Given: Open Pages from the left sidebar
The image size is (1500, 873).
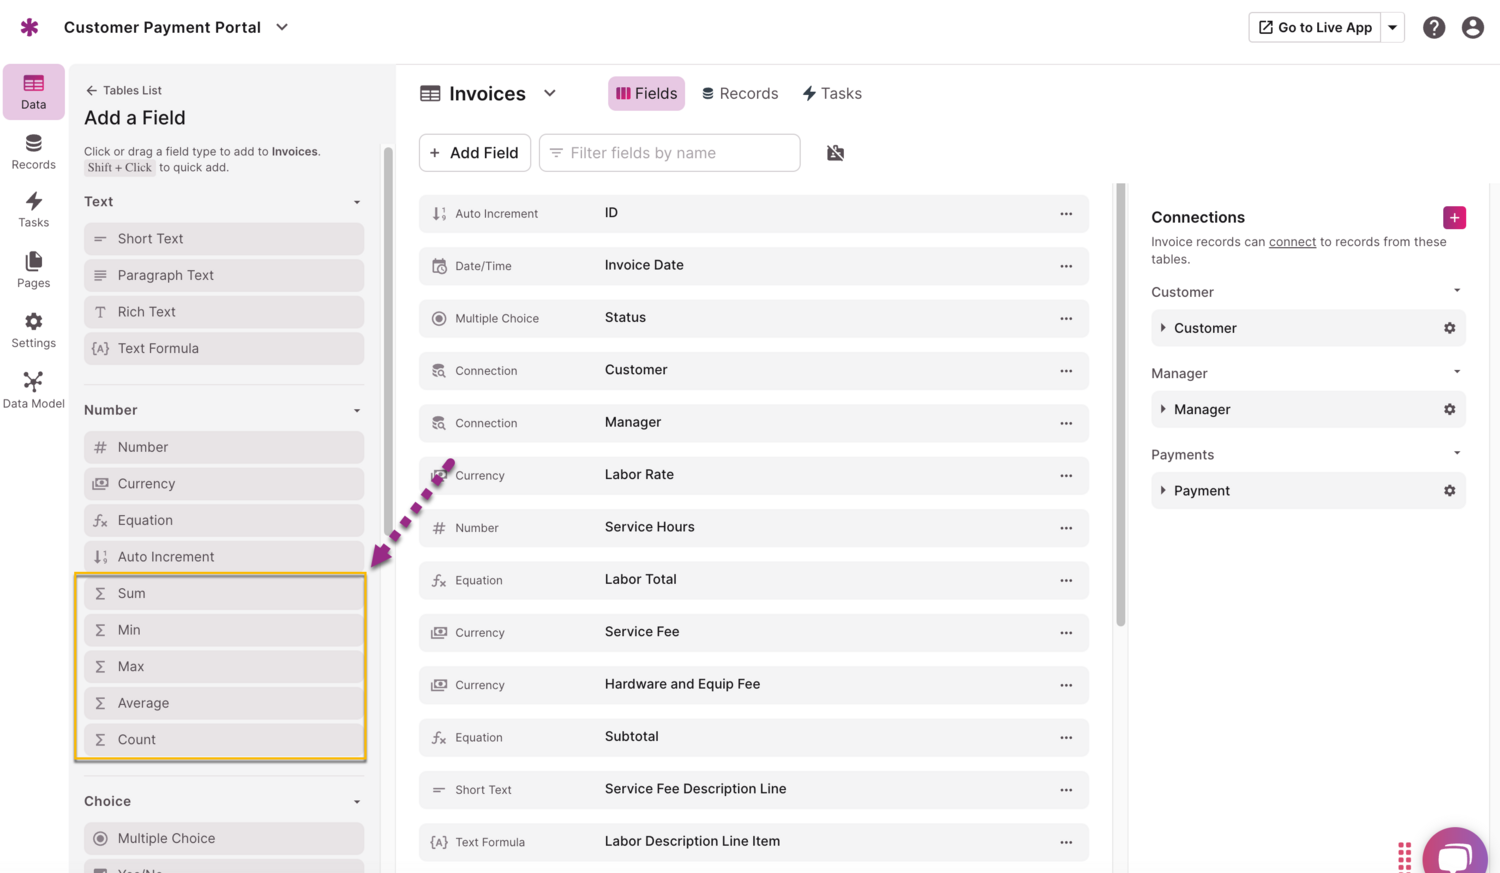Looking at the screenshot, I should (33, 269).
